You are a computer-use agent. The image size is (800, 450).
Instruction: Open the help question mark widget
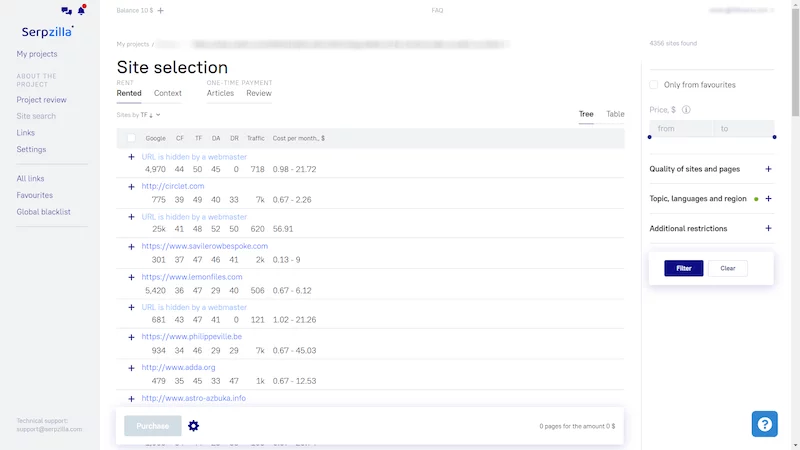764,424
